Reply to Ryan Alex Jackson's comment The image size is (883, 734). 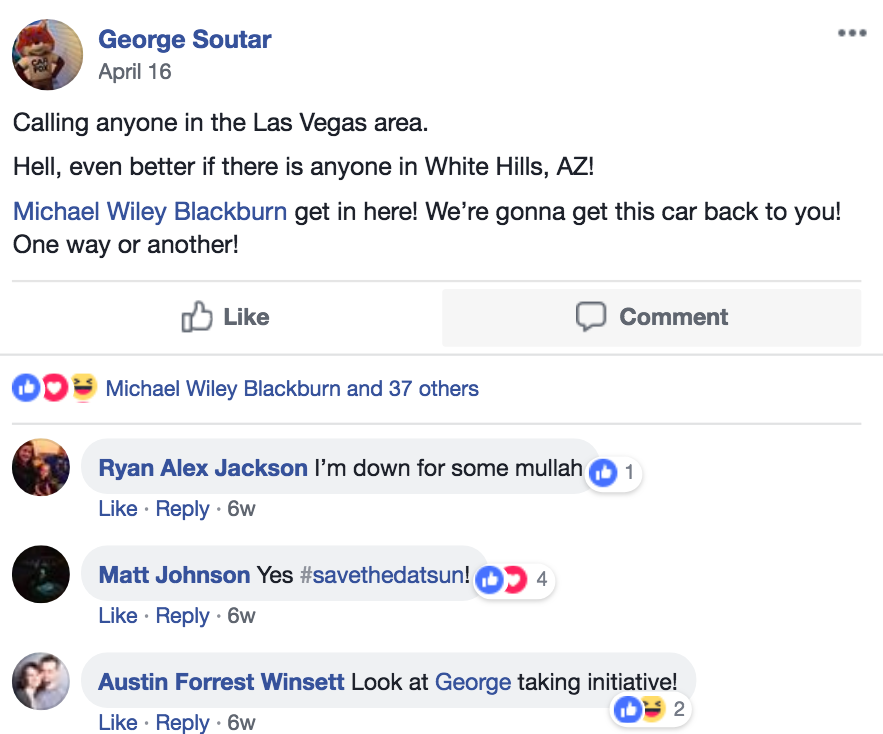pyautogui.click(x=183, y=509)
